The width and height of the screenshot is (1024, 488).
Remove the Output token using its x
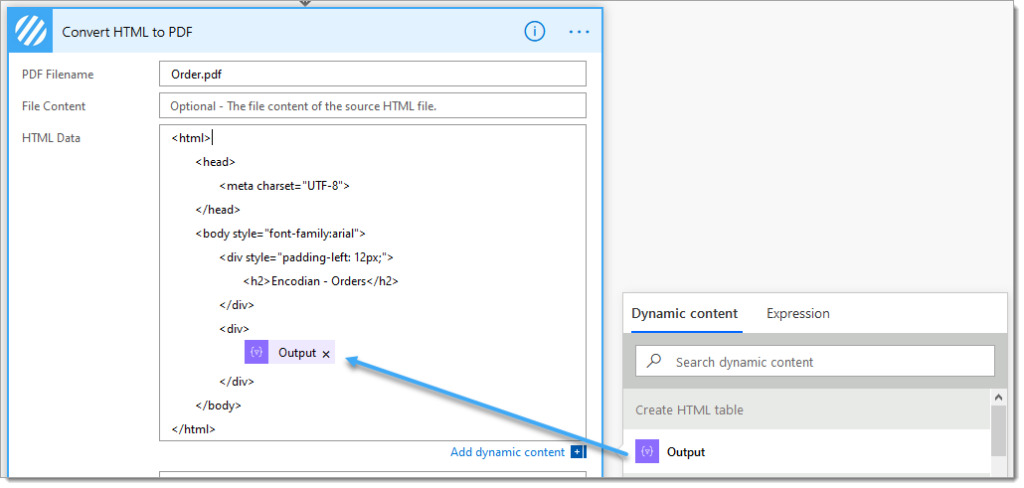(x=326, y=354)
